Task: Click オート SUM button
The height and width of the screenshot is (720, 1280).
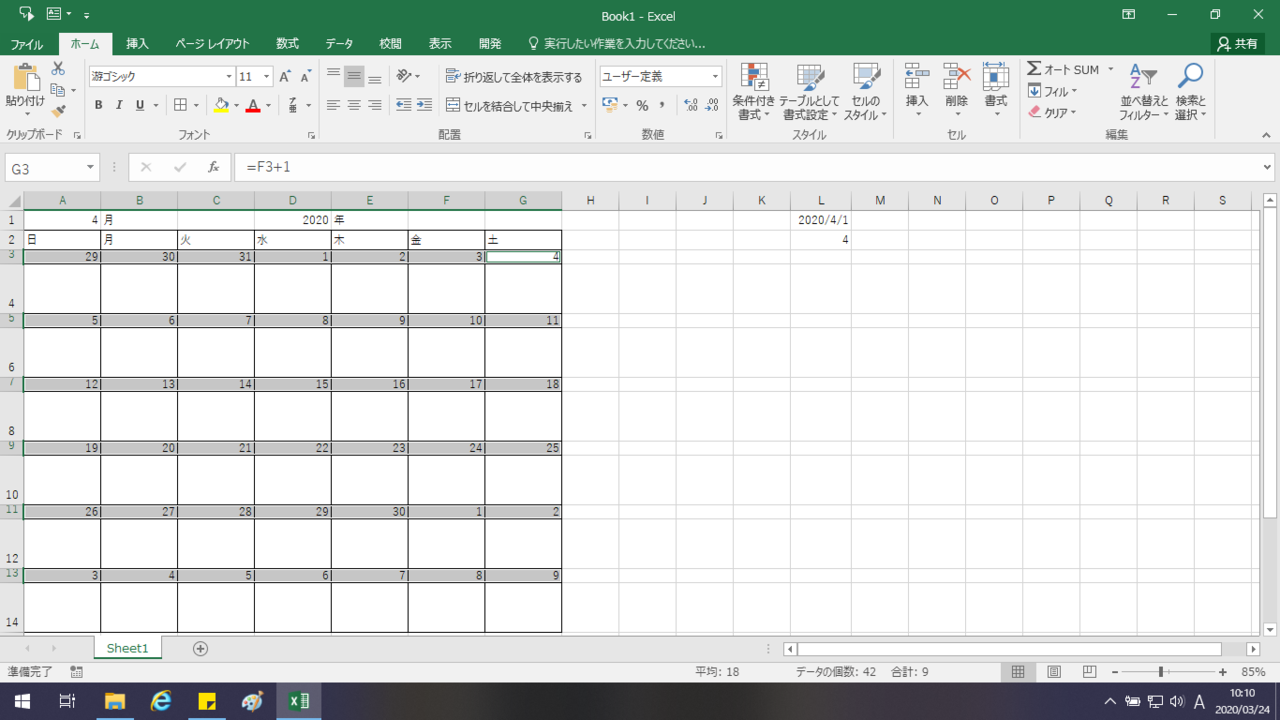Action: point(1063,69)
